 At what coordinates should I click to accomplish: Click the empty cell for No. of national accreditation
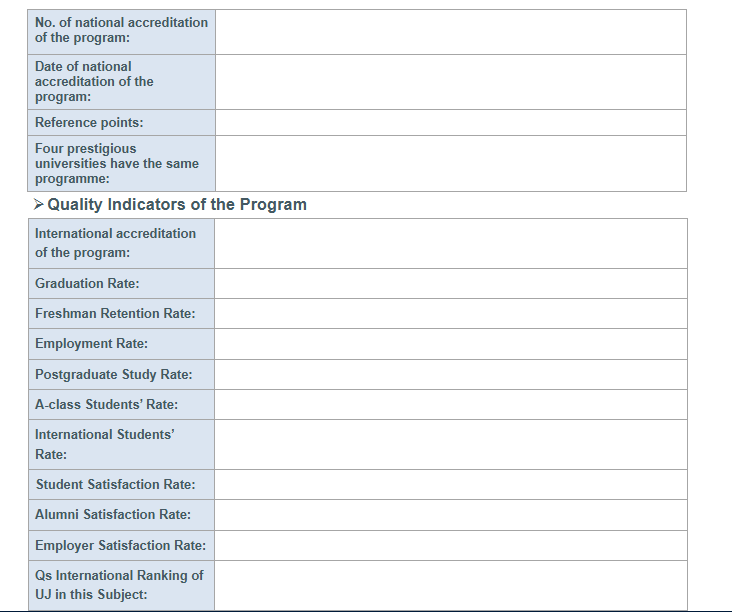click(450, 32)
